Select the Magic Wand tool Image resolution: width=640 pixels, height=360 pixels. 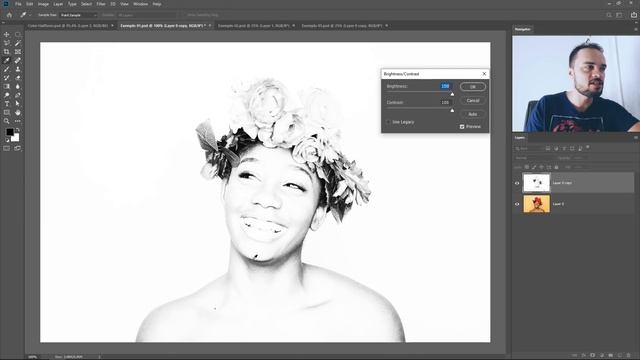click(x=18, y=43)
